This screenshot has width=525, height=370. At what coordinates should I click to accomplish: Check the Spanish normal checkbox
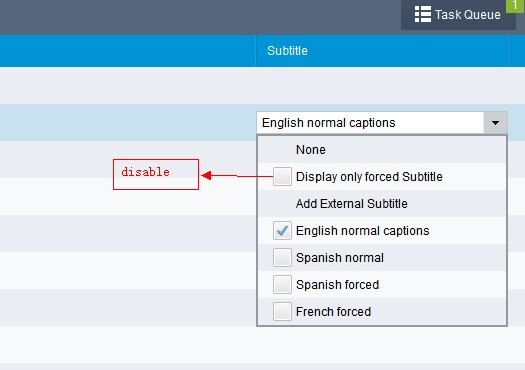point(282,257)
